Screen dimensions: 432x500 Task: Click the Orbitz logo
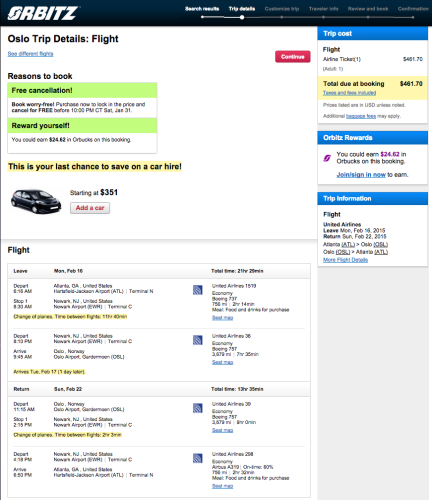(43, 13)
